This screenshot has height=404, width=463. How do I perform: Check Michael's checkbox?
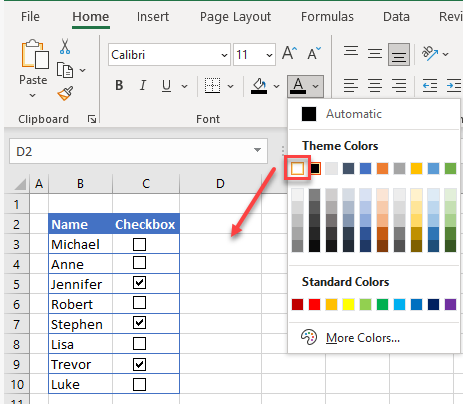(x=139, y=244)
